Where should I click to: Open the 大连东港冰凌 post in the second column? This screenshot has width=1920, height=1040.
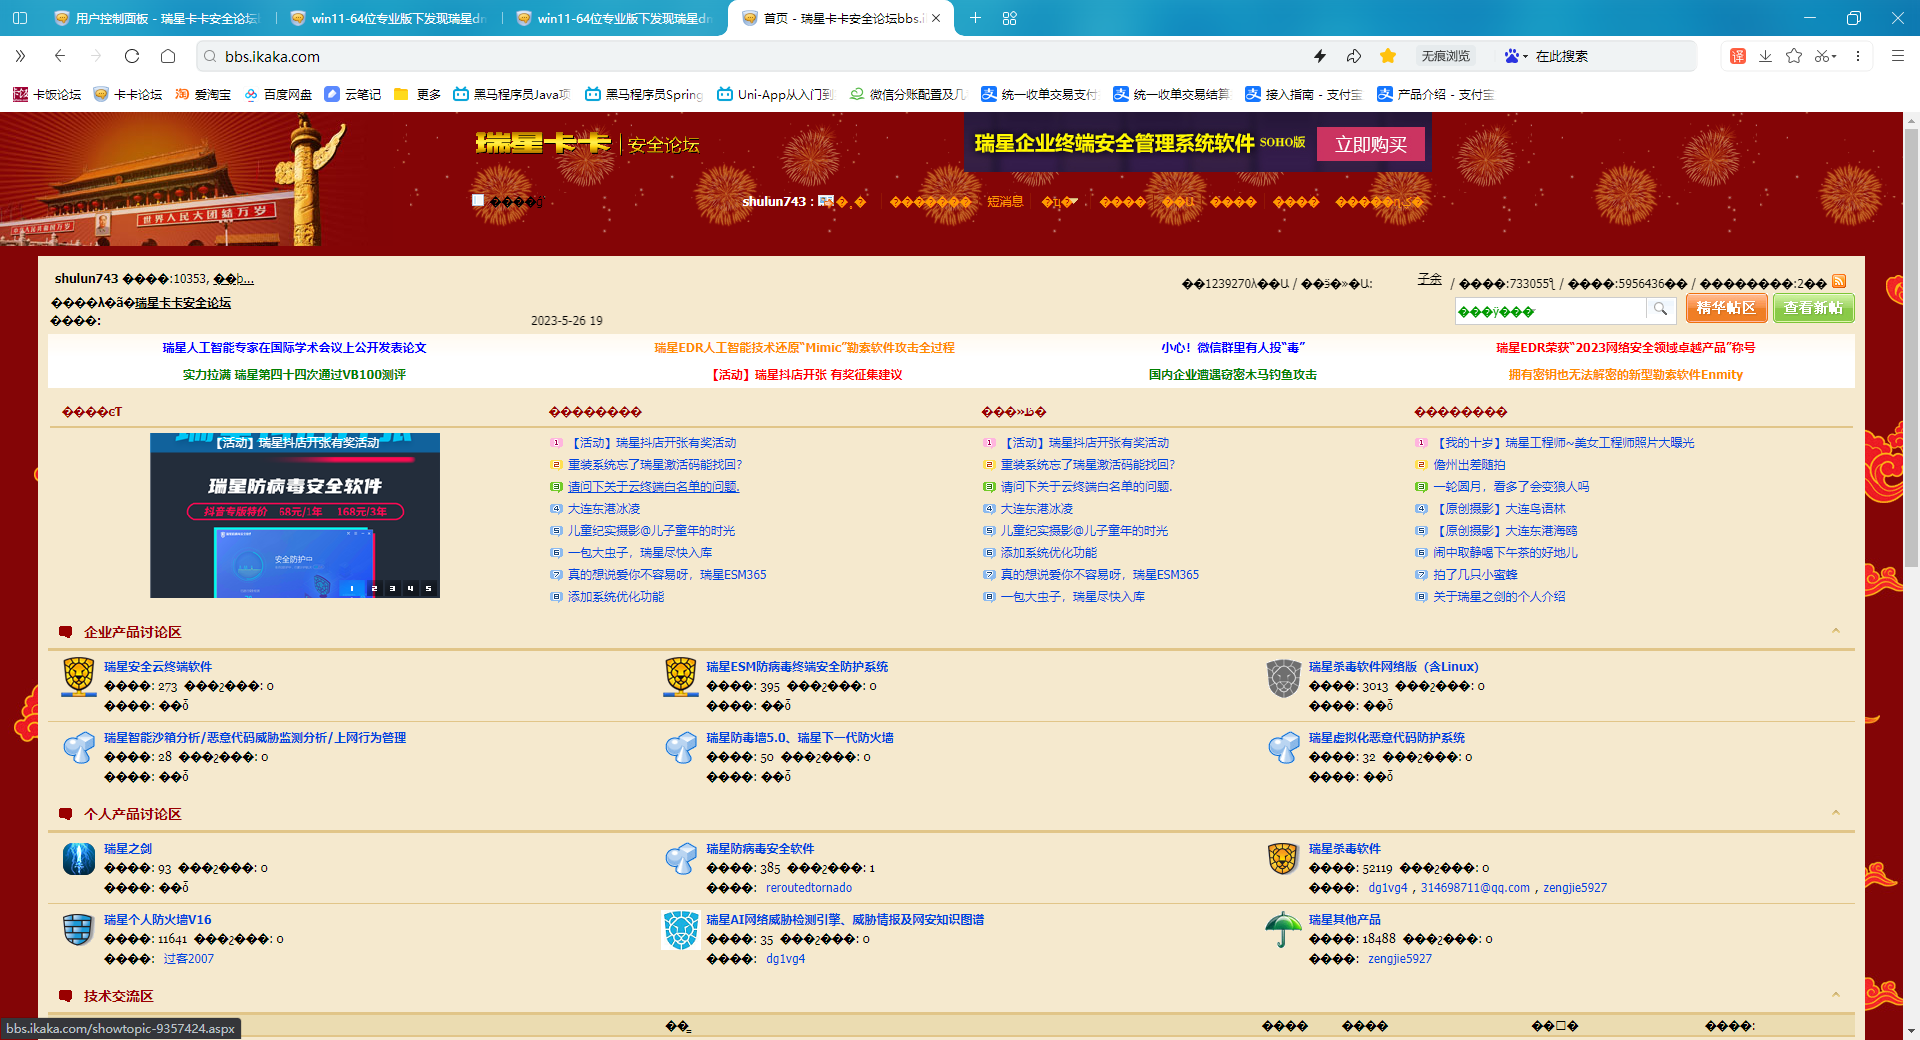tap(604, 509)
